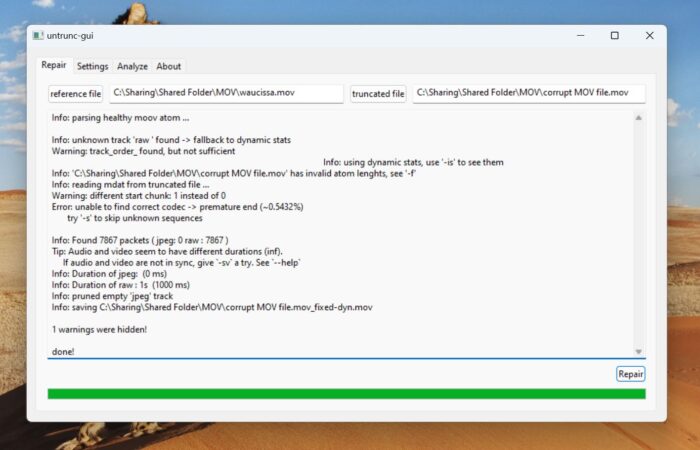Click the corrupt MOV file.mov path field
The width and height of the screenshot is (700, 450).
(x=528, y=94)
